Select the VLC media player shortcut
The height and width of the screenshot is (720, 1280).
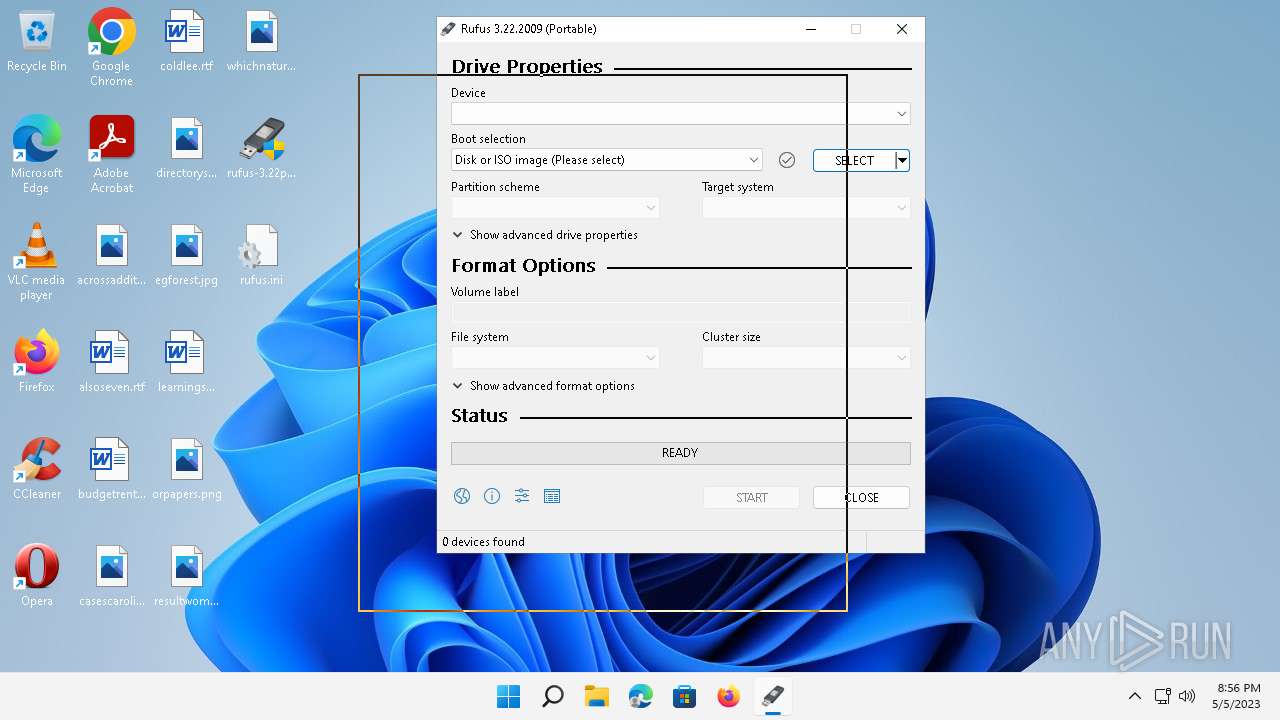click(x=37, y=261)
